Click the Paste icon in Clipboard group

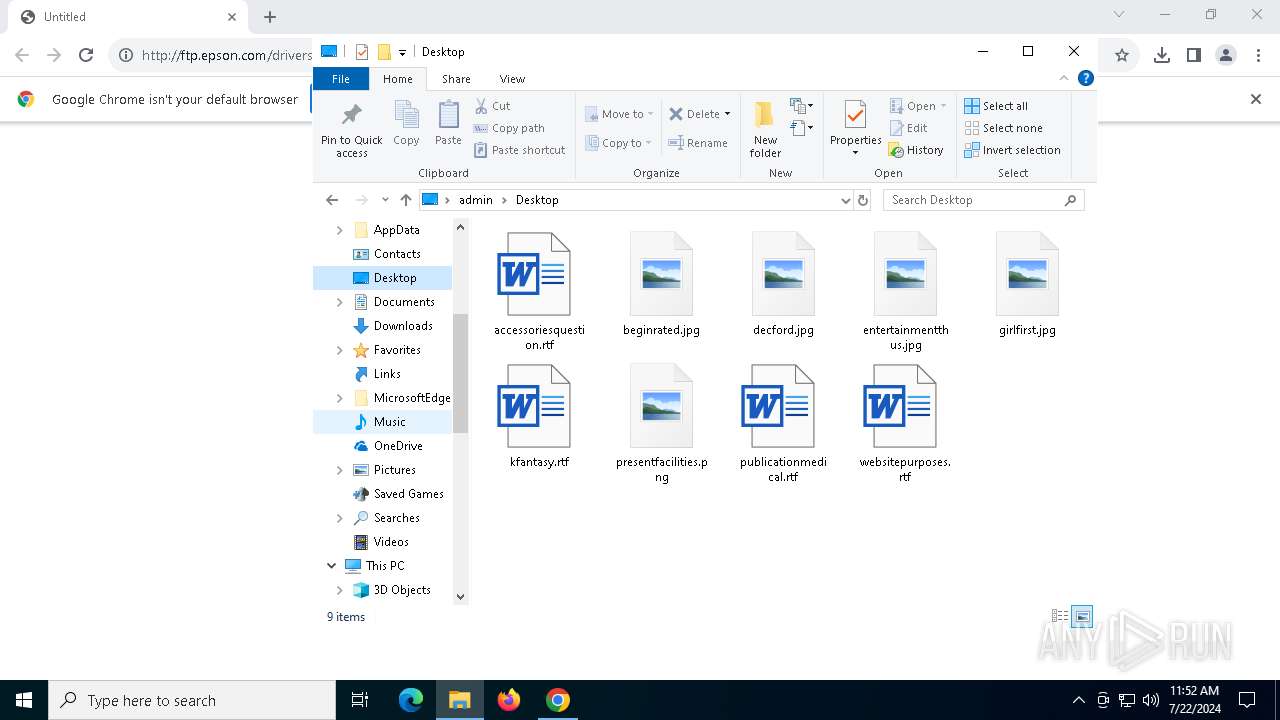click(x=448, y=116)
